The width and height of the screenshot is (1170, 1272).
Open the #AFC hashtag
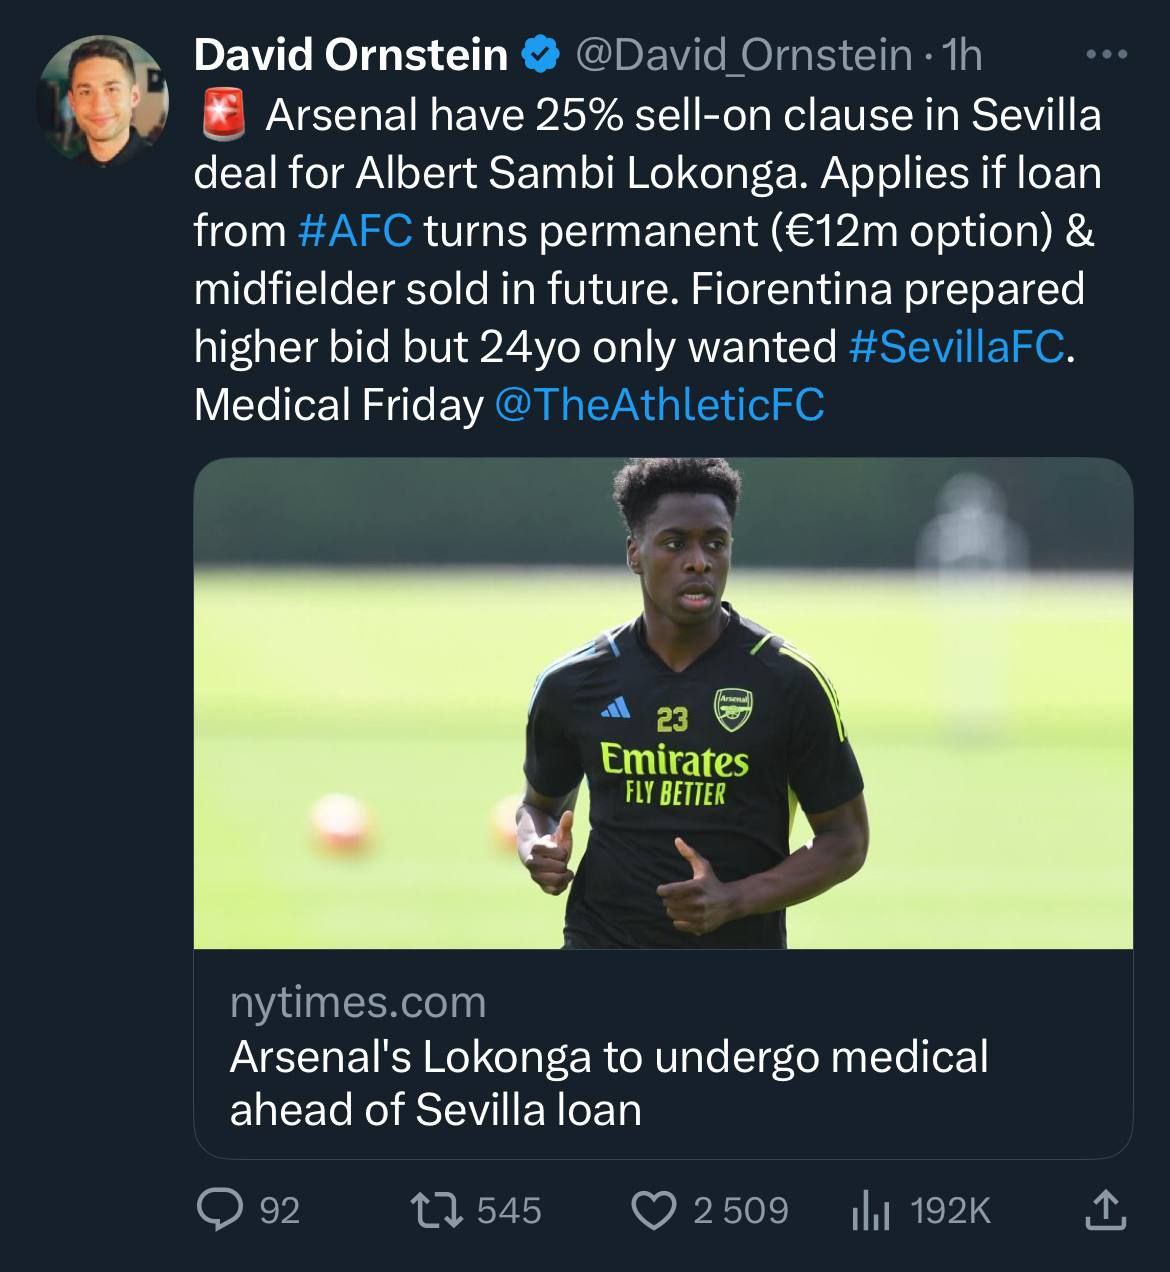tap(355, 231)
